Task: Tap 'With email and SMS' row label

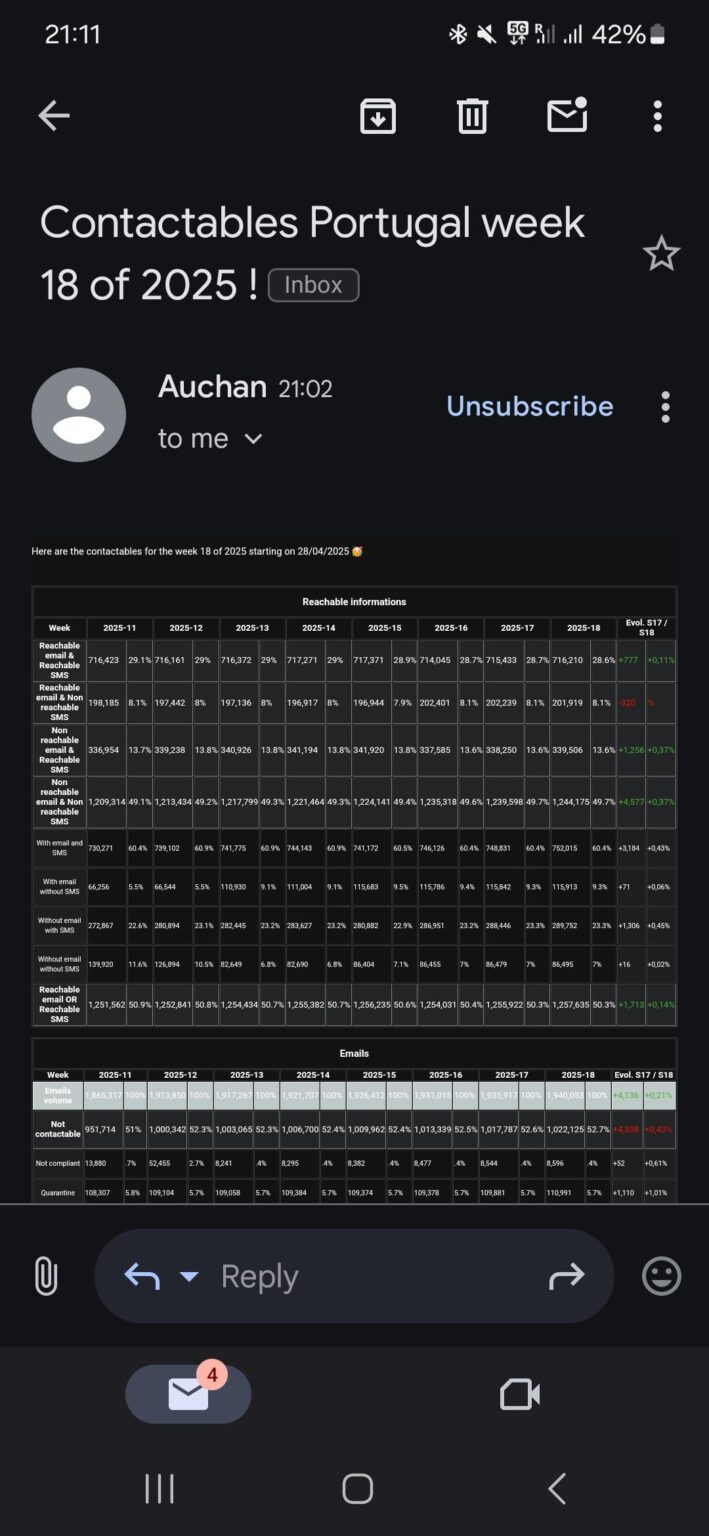Action: [x=59, y=848]
